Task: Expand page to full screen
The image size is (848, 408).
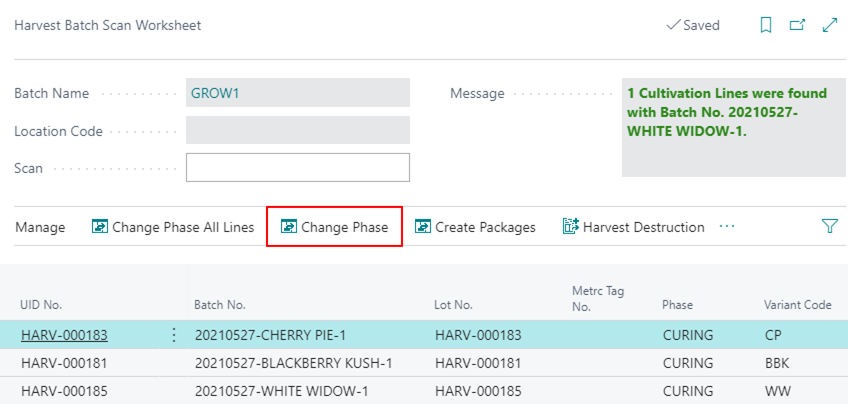Action: (x=829, y=26)
